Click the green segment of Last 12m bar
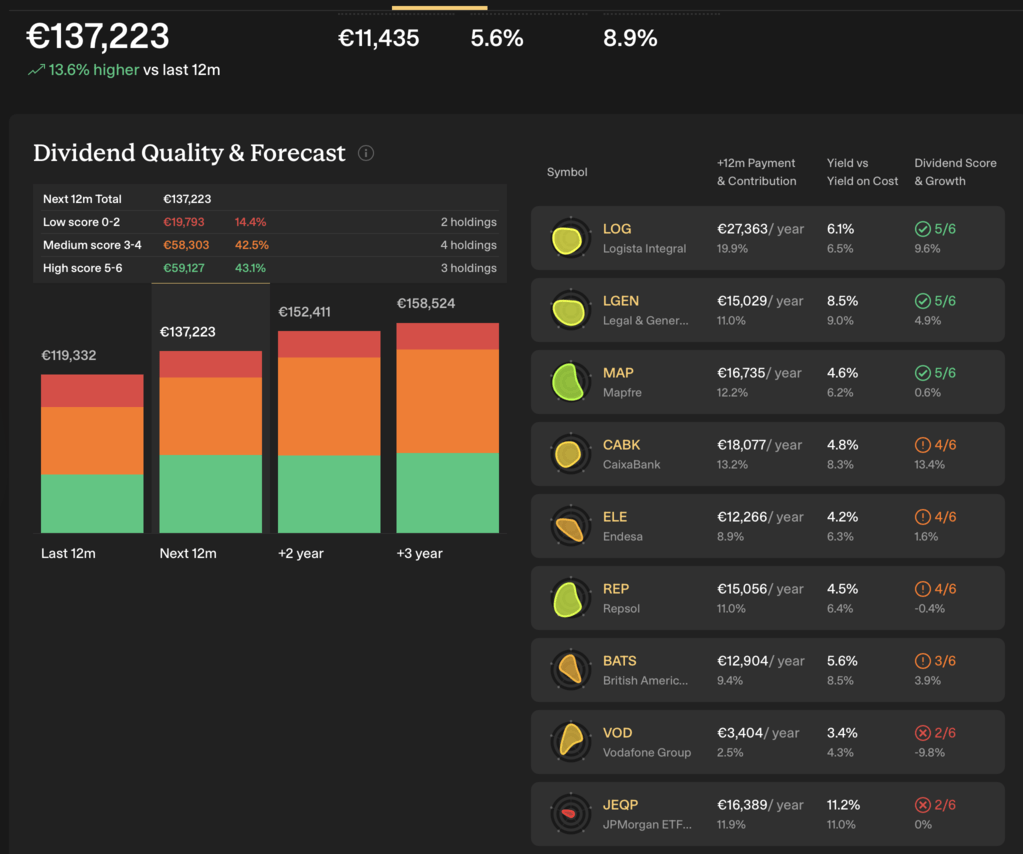The width and height of the screenshot is (1023, 854). click(x=92, y=503)
